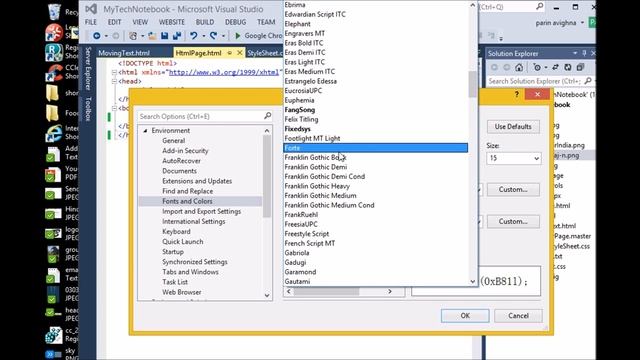The height and width of the screenshot is (360, 640).
Task: Select Page.master in Solution Explorer
Action: 572,236
